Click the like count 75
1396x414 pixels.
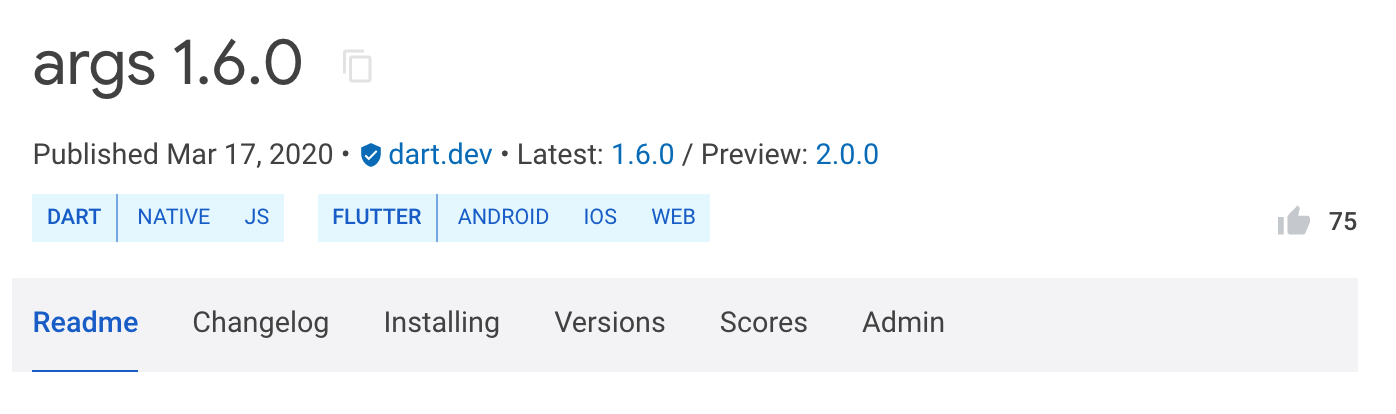[1342, 222]
